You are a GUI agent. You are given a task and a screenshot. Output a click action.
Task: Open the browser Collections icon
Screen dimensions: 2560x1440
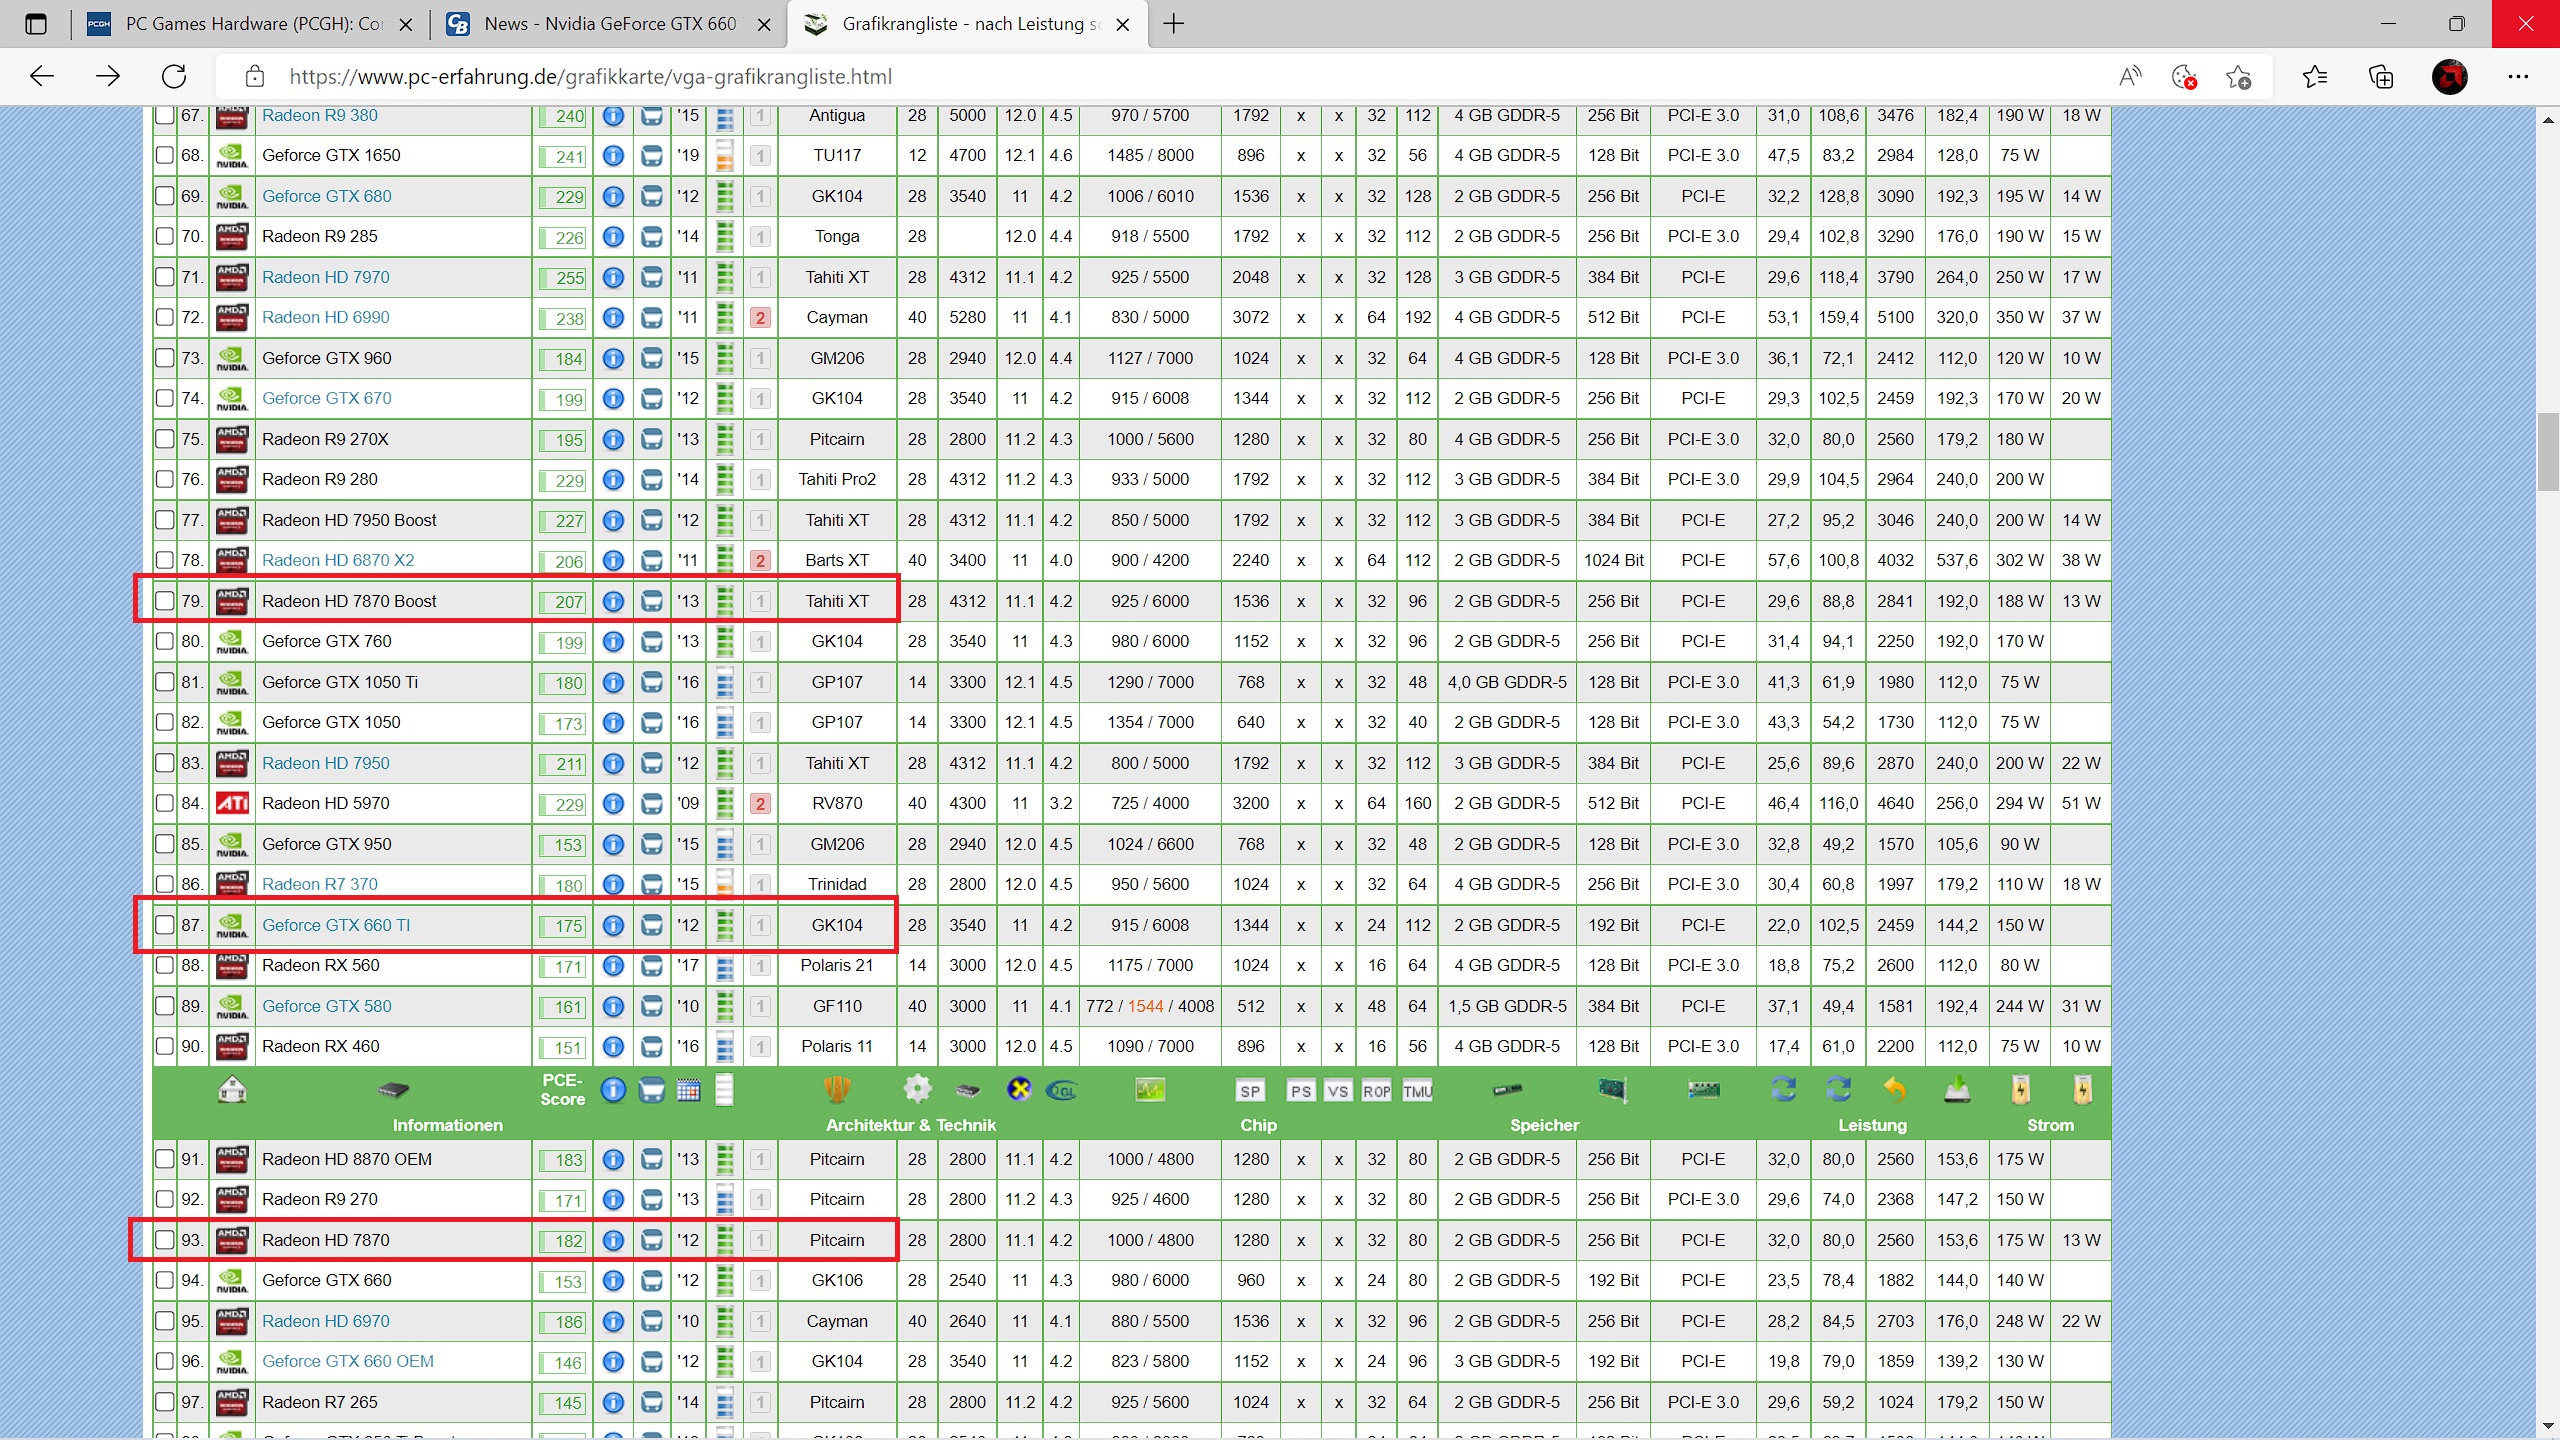coord(2381,77)
